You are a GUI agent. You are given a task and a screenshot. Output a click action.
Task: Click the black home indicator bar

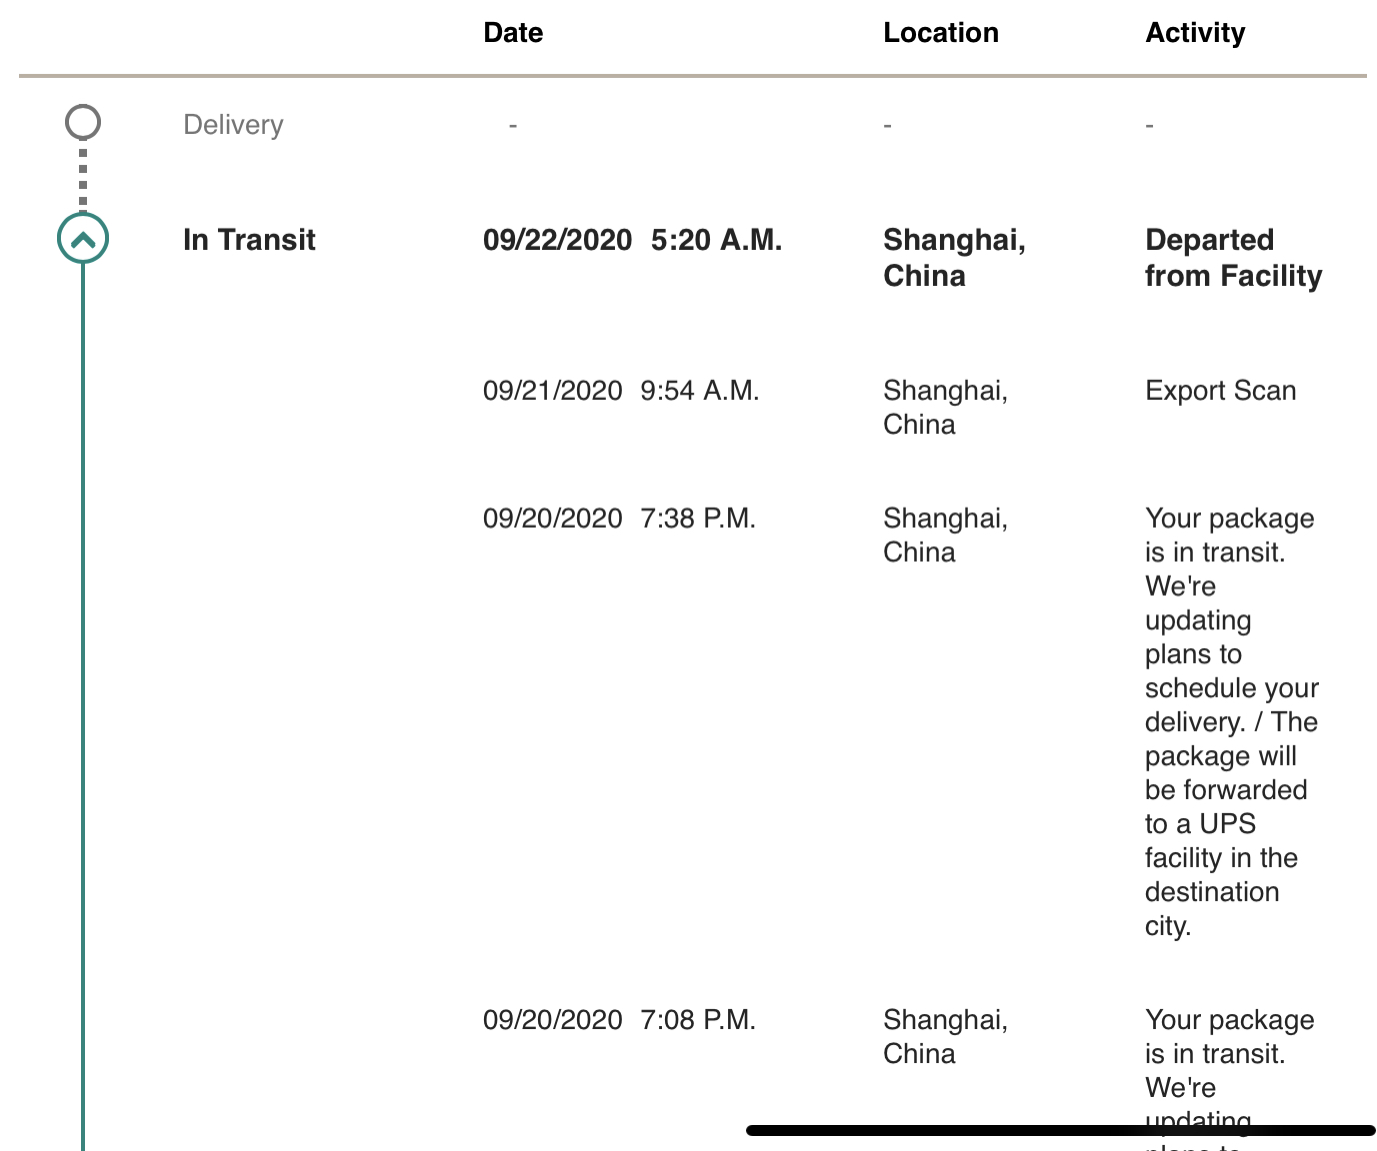pos(1060,1130)
